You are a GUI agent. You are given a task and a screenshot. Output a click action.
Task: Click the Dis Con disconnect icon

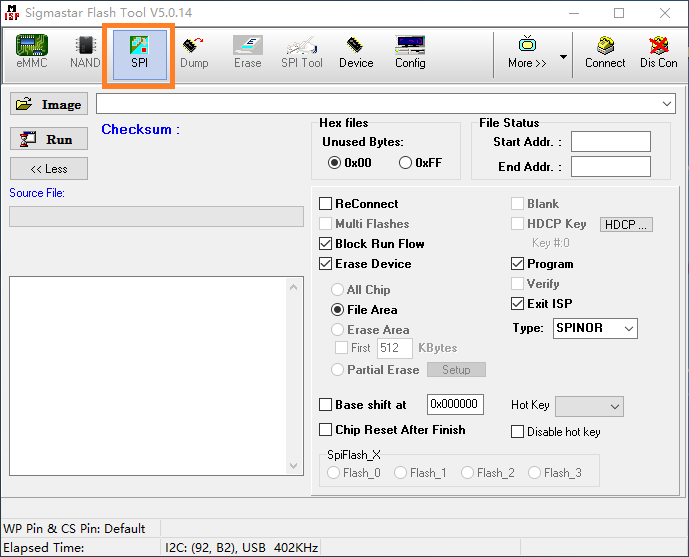coord(659,52)
